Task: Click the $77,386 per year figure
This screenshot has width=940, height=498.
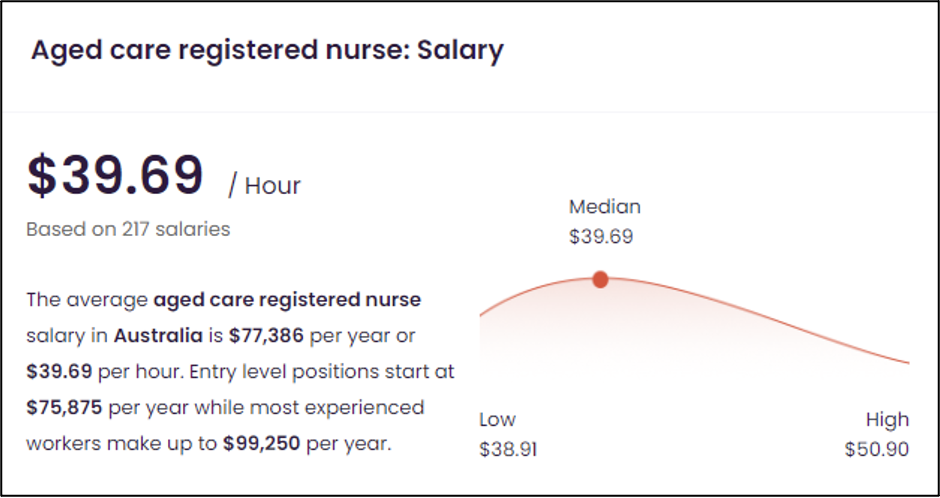Action: 266,336
